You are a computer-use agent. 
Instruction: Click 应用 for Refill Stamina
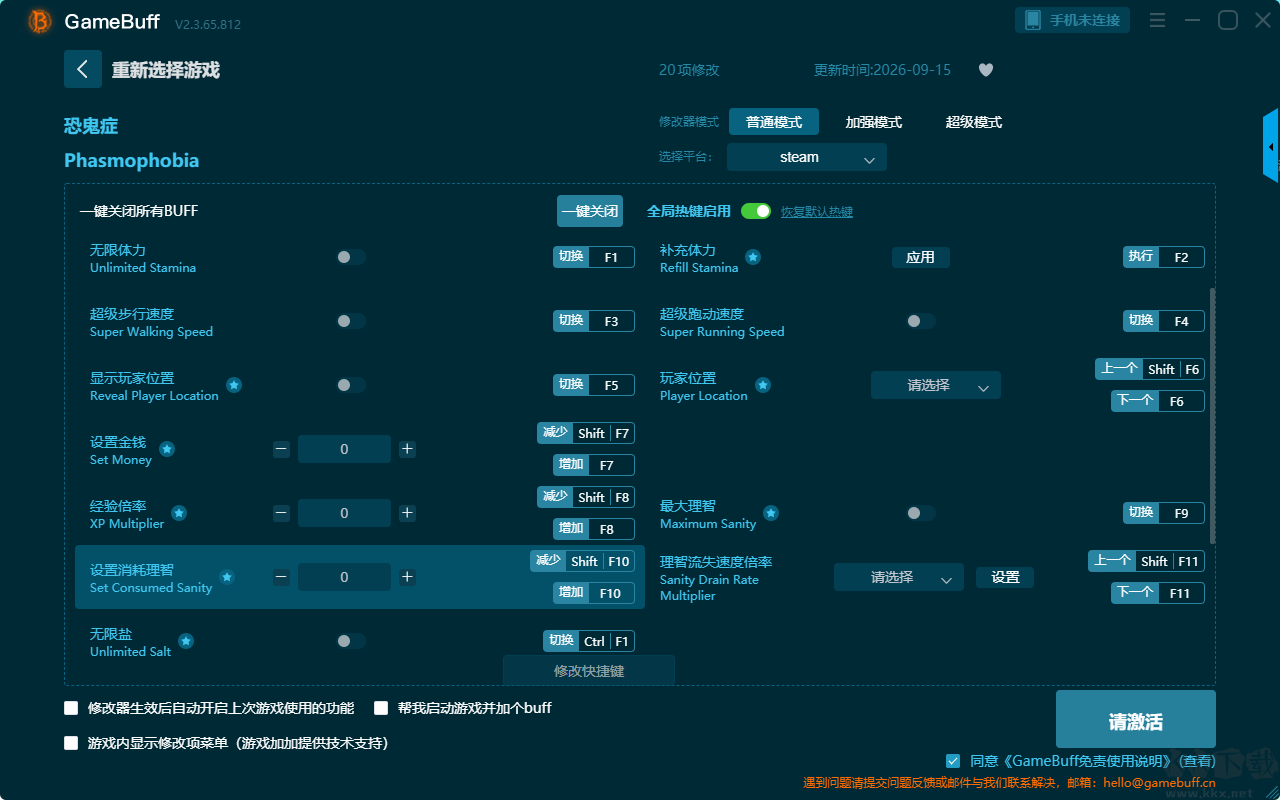[x=921, y=257]
